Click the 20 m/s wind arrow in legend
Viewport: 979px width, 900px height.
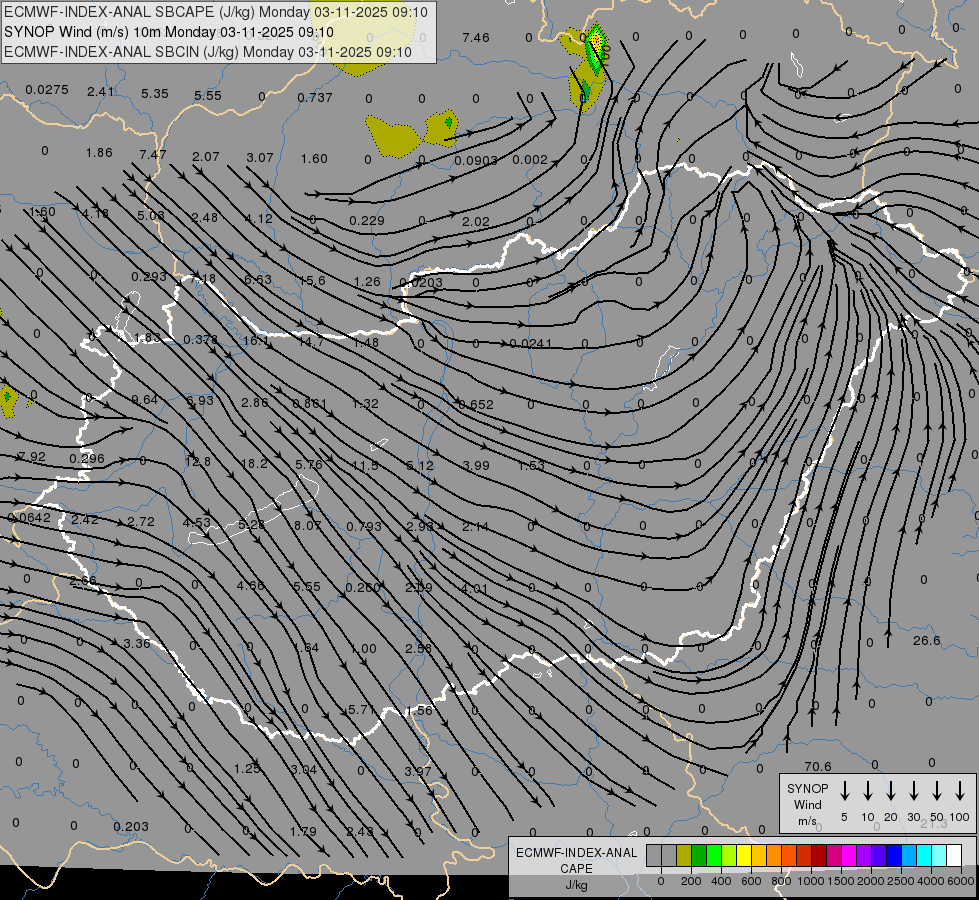pos(891,791)
